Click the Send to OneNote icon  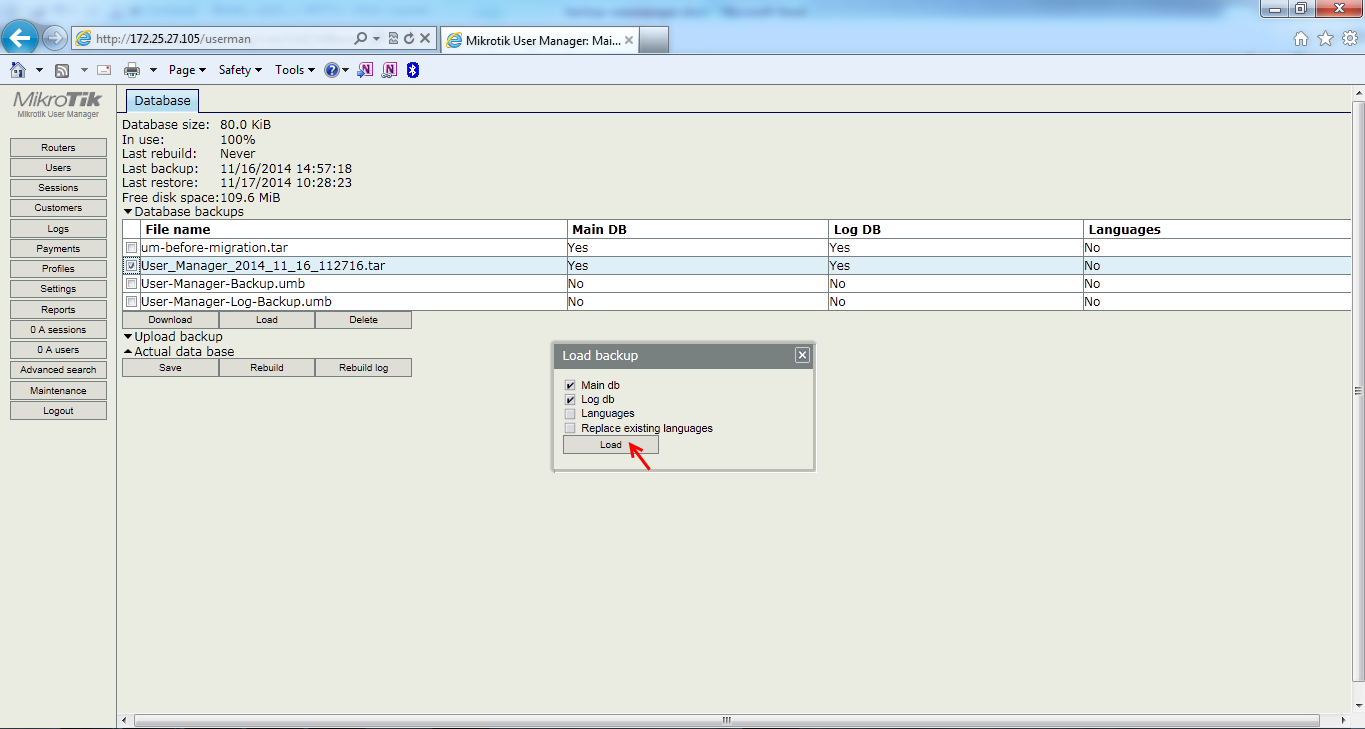tap(366, 70)
